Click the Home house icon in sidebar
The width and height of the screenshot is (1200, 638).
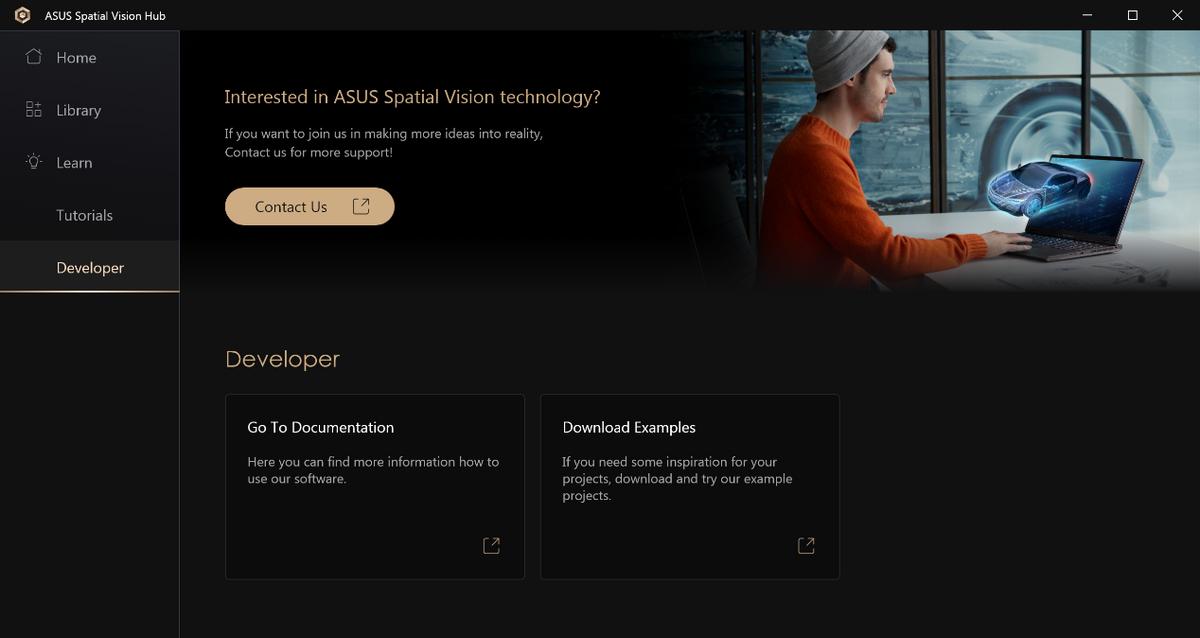click(34, 57)
